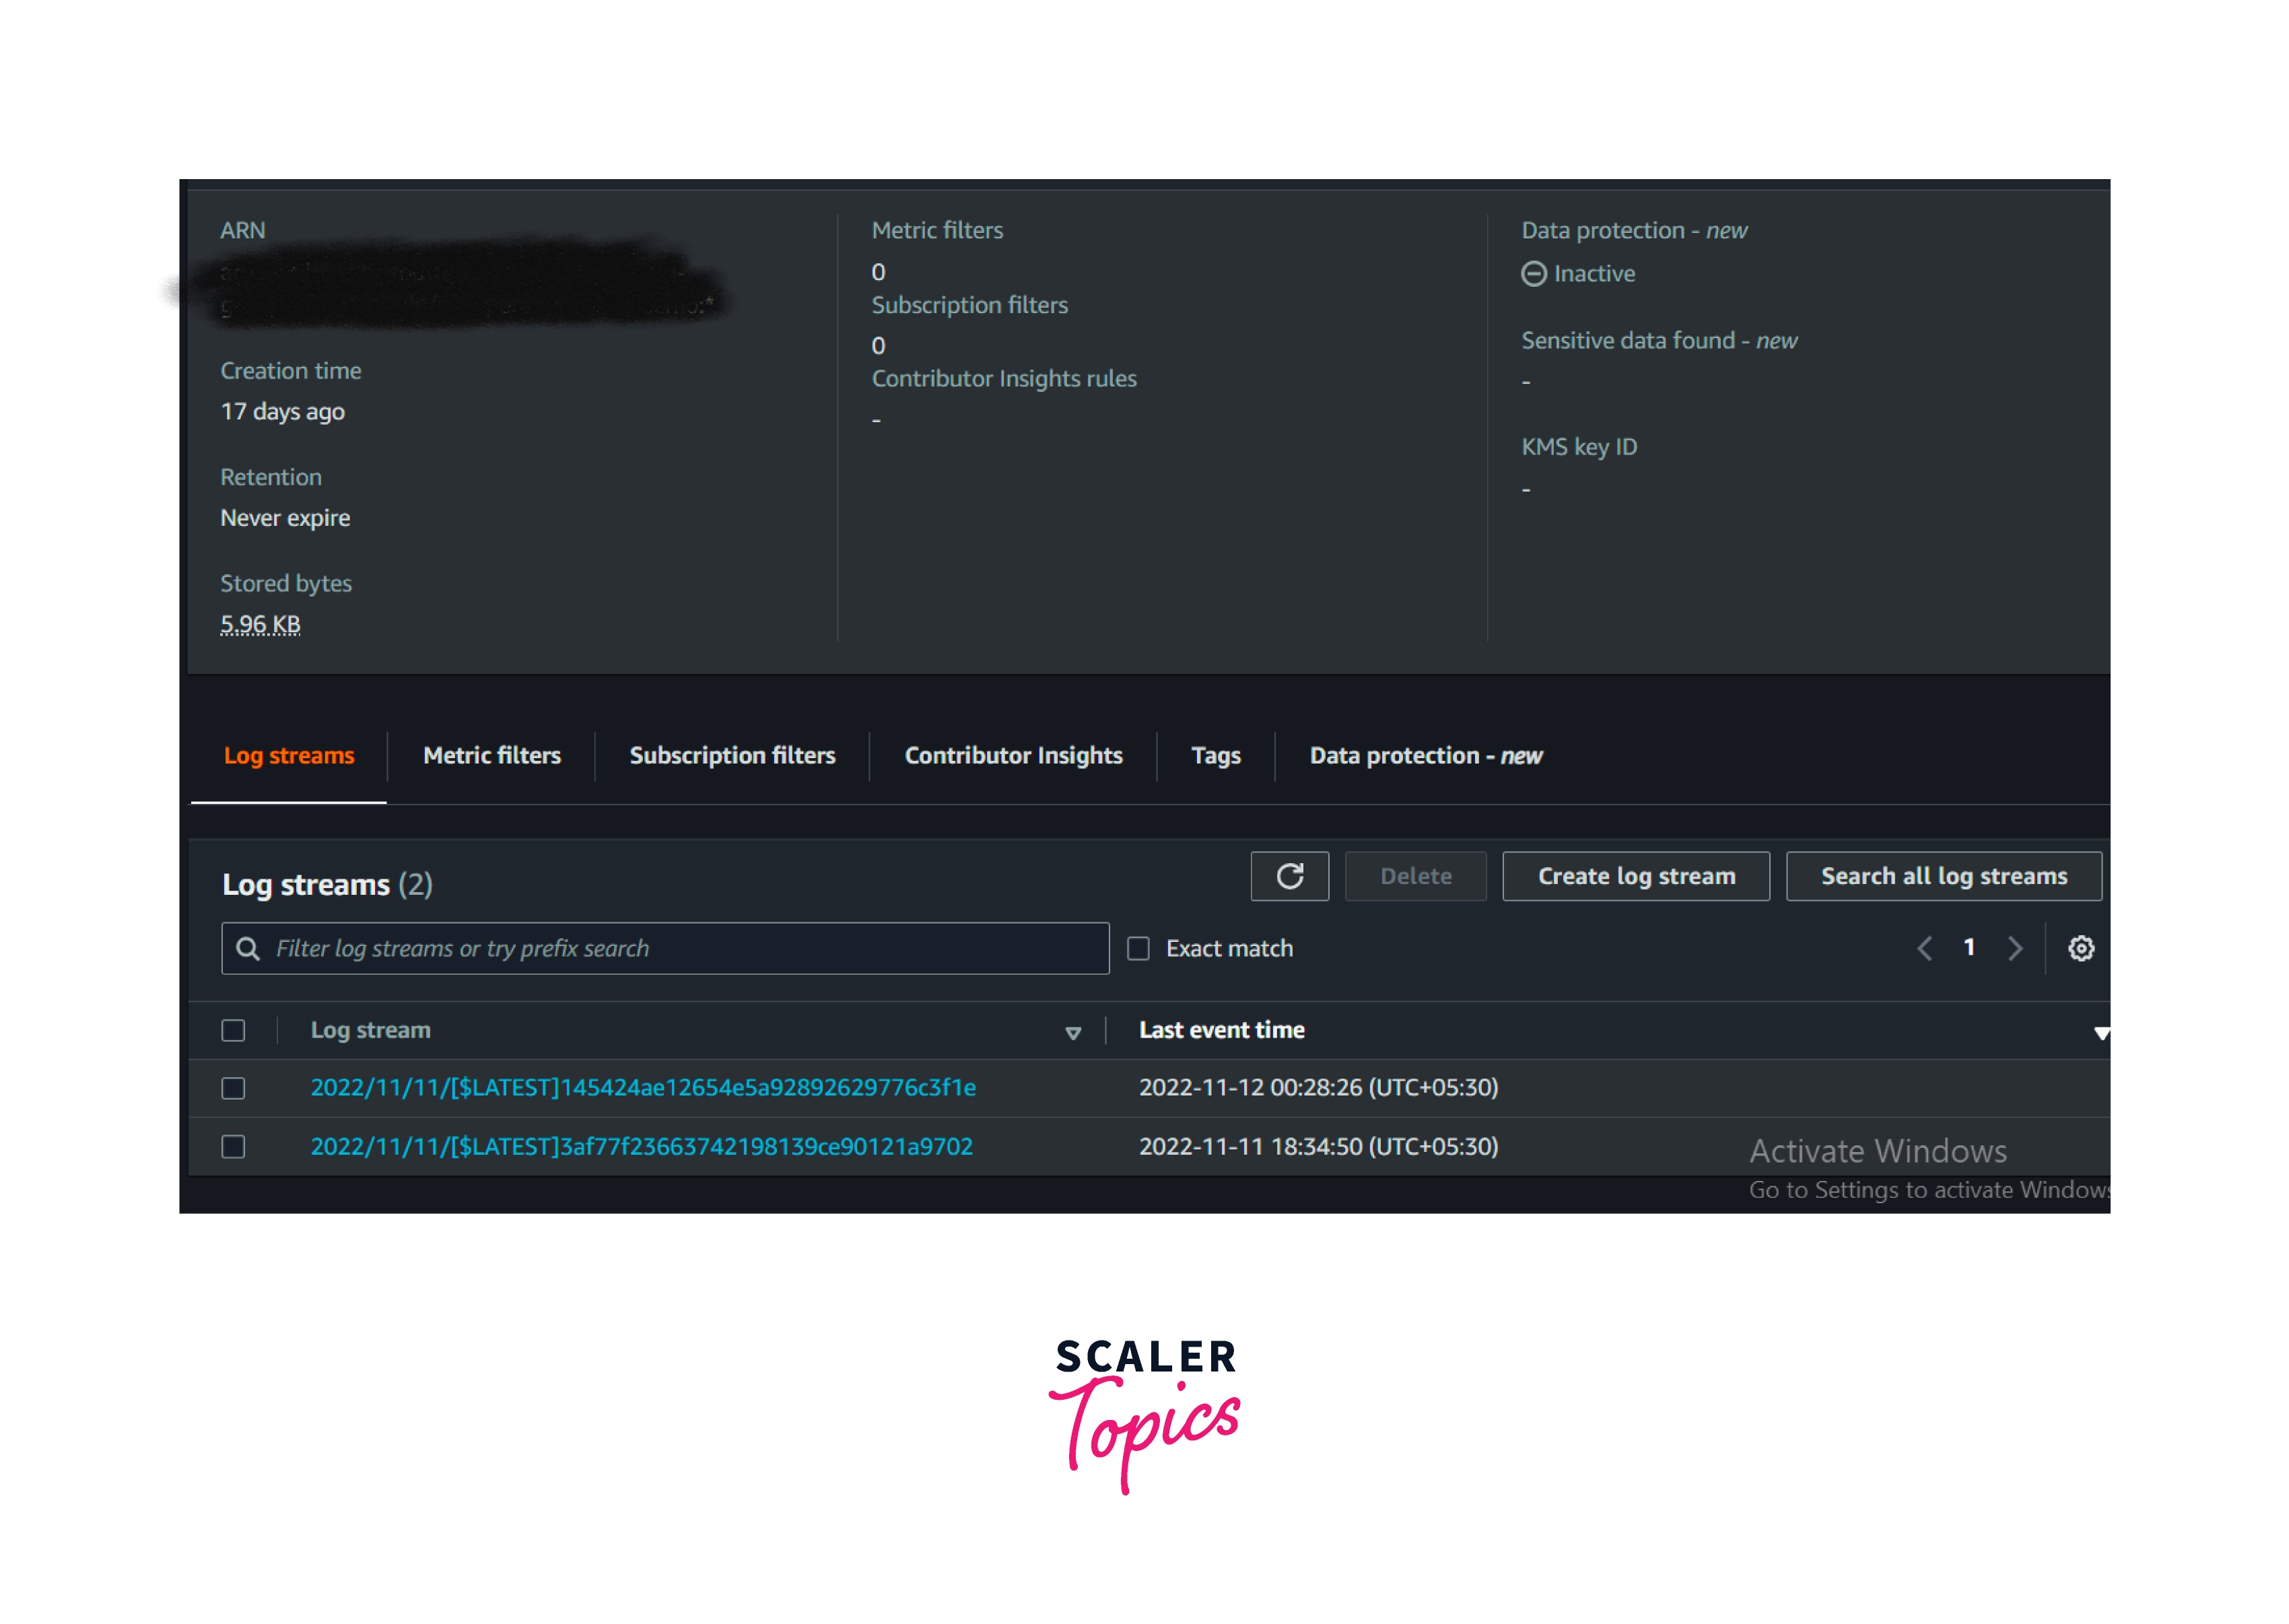Screen dimensions: 2289x1624
Task: Click the Inactive data protection status icon
Action: [1533, 273]
